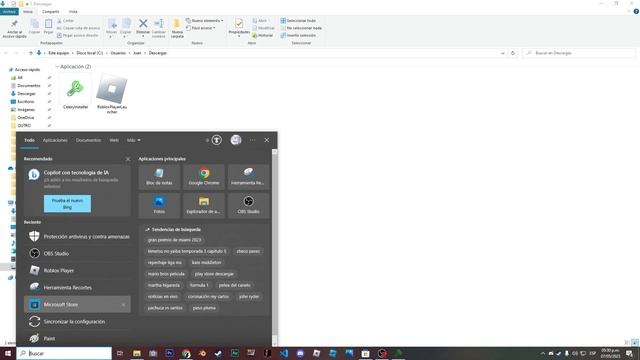Search trend play store descargar

tap(214, 274)
